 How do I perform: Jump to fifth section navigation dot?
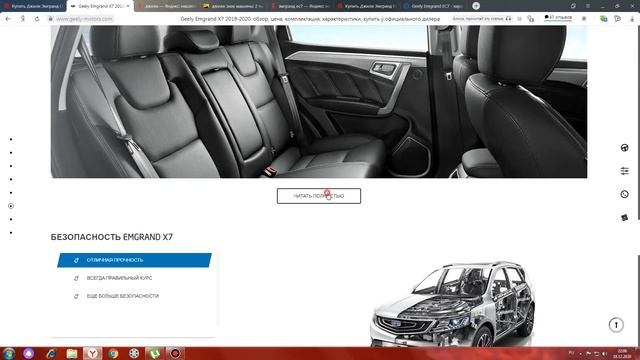(11, 193)
